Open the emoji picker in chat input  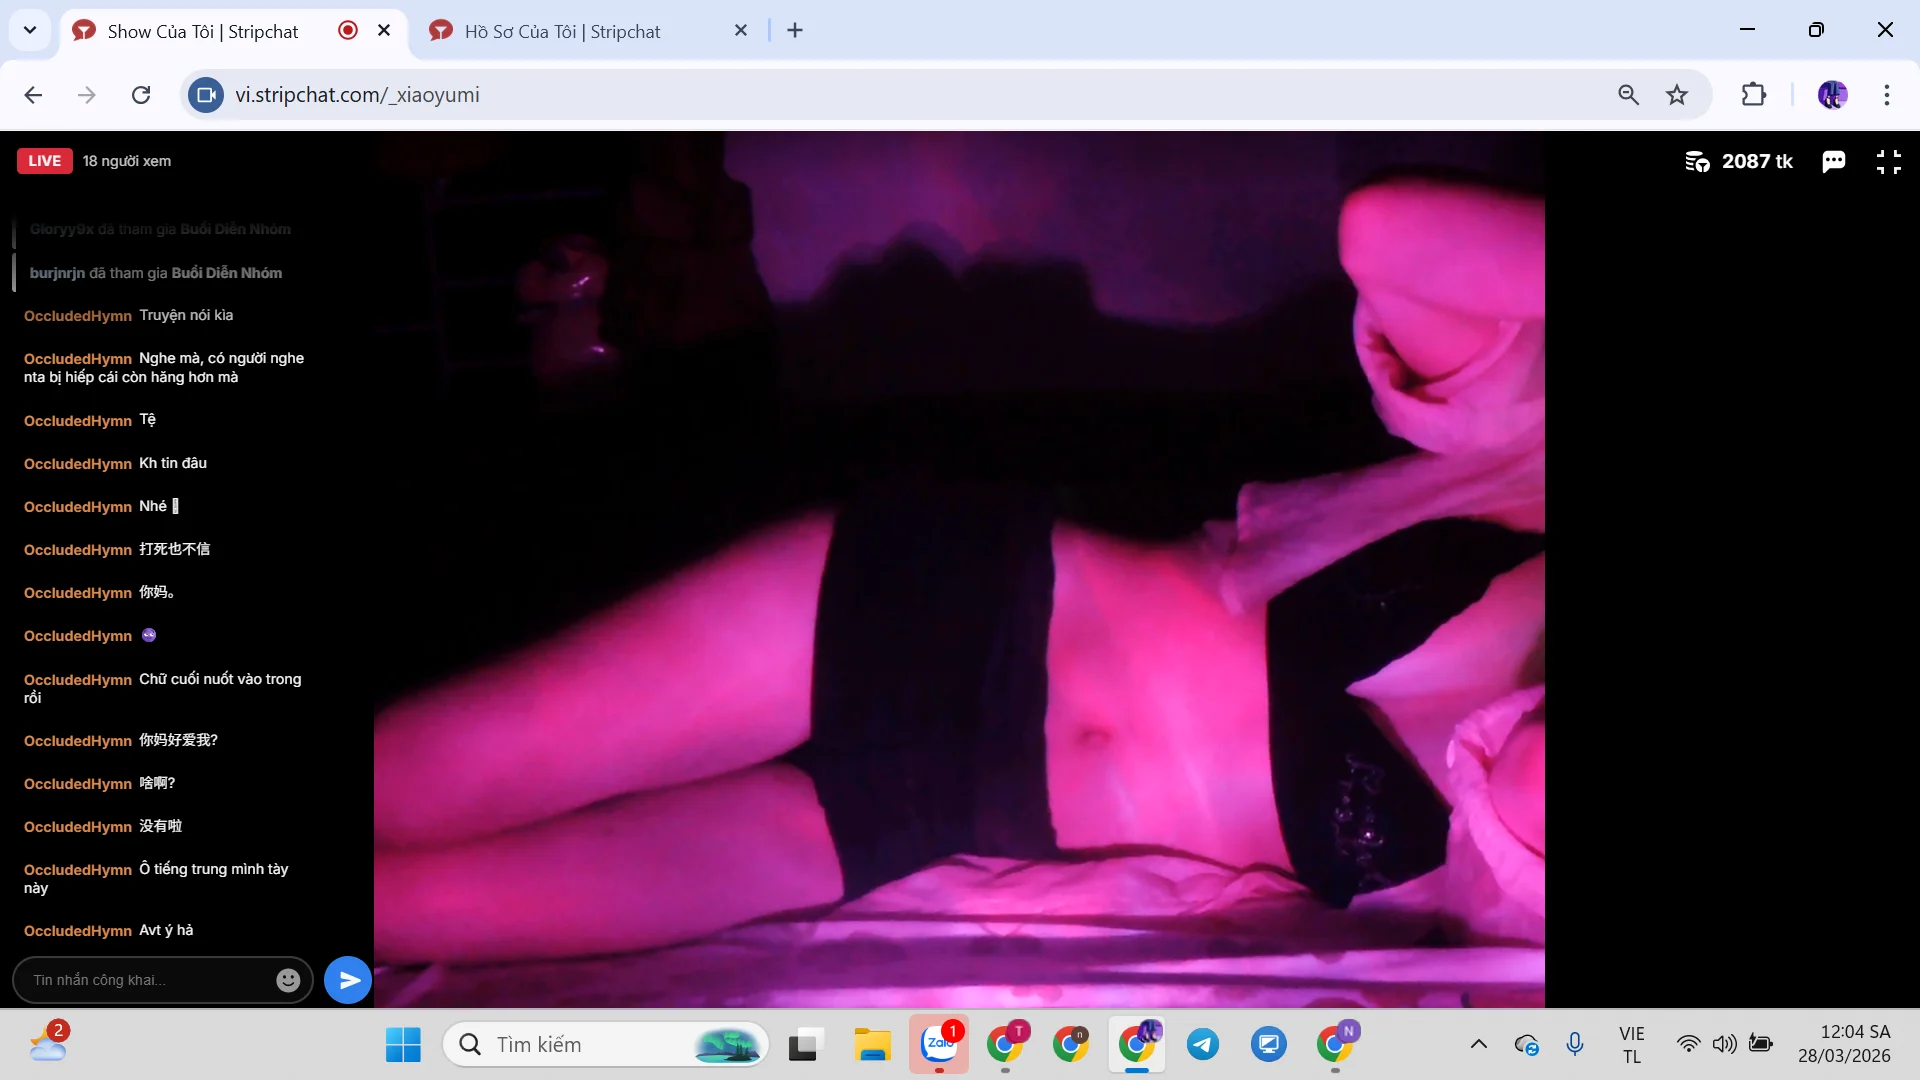tap(288, 980)
